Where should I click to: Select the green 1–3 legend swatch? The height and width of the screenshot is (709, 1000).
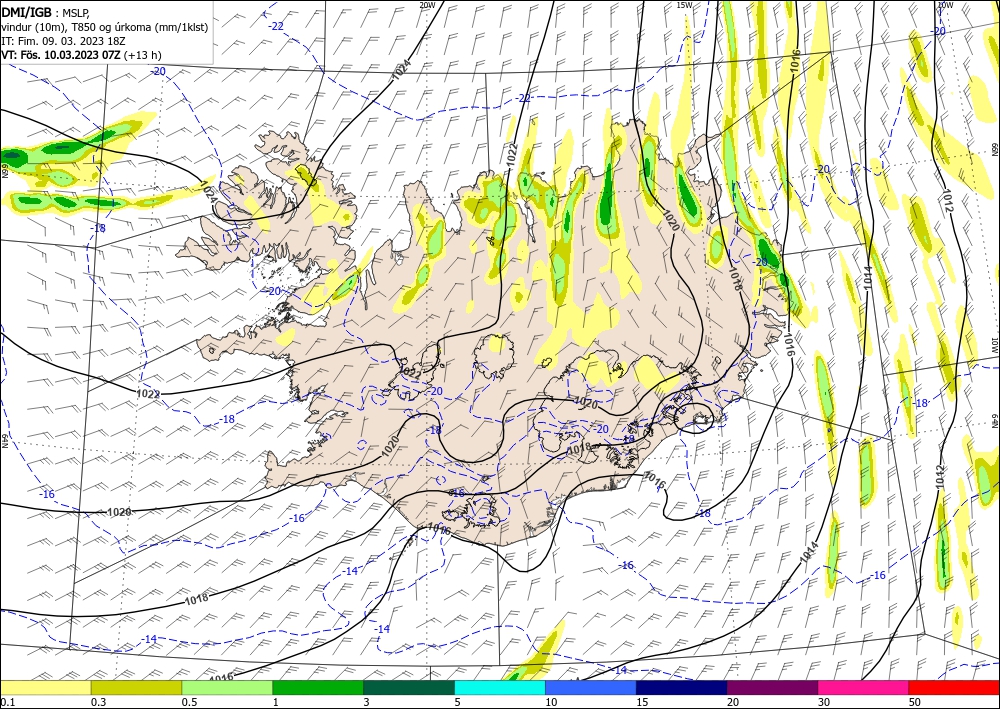[318, 688]
